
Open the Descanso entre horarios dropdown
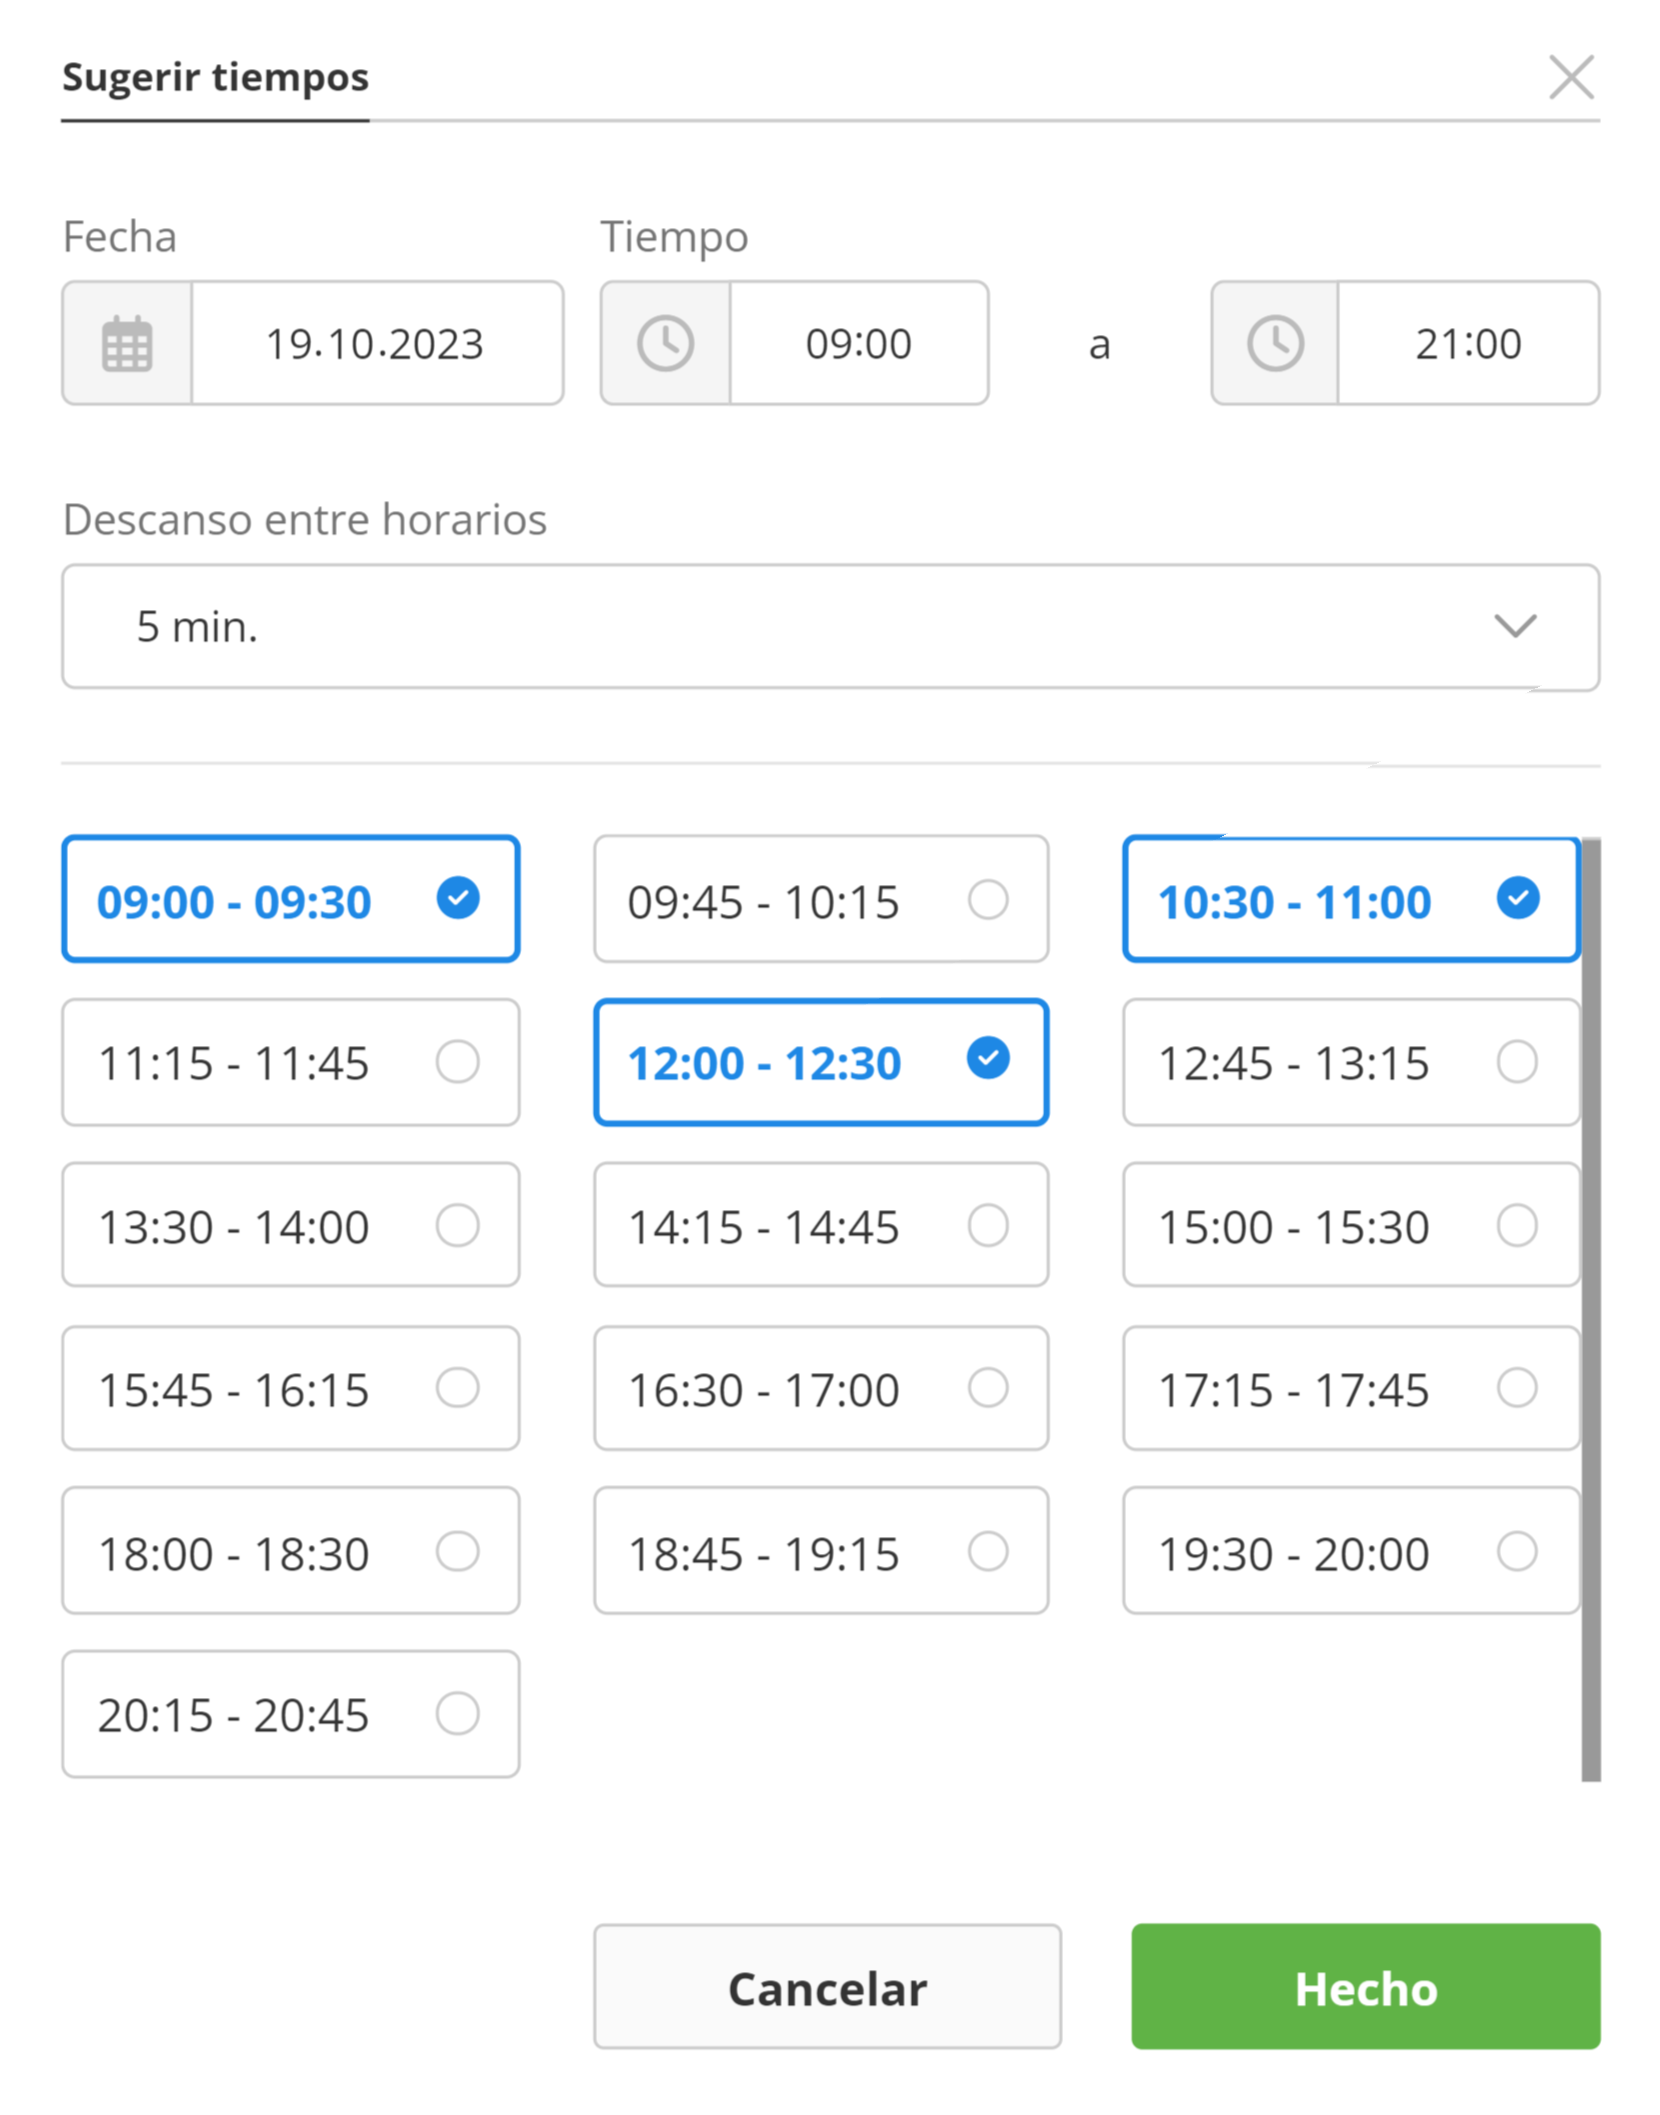(x=830, y=627)
